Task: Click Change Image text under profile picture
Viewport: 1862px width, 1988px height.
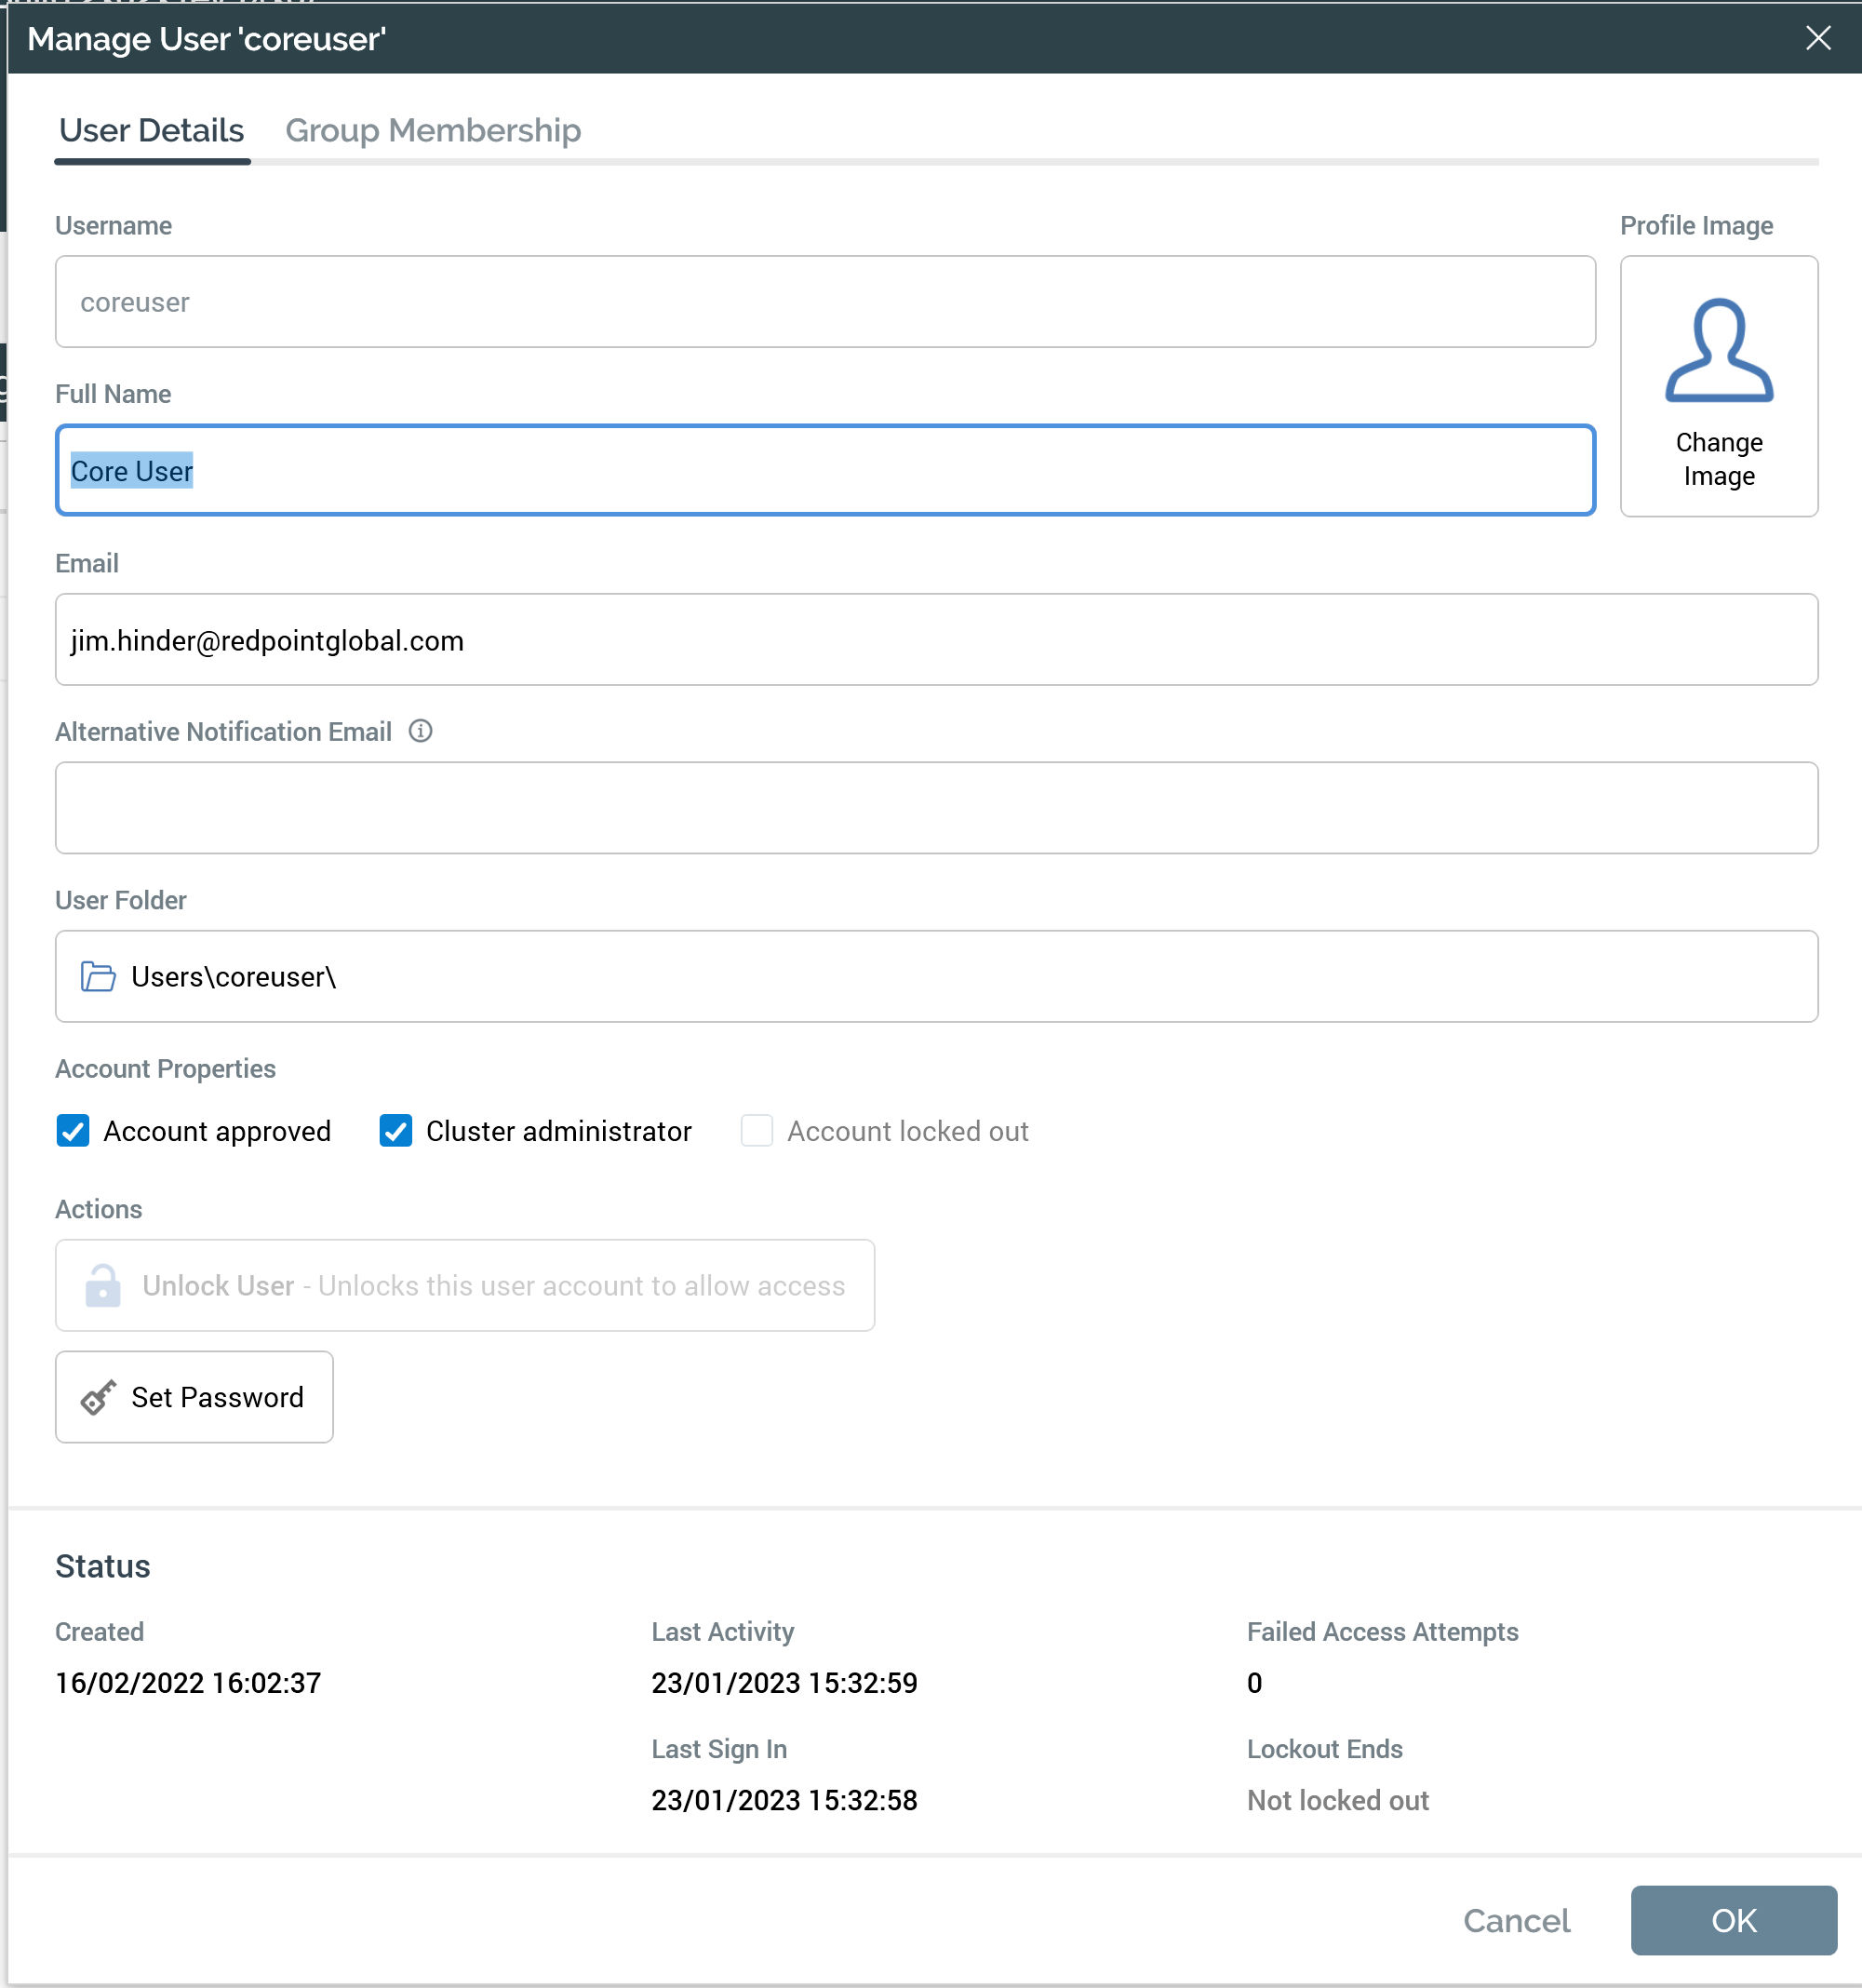Action: (1718, 459)
